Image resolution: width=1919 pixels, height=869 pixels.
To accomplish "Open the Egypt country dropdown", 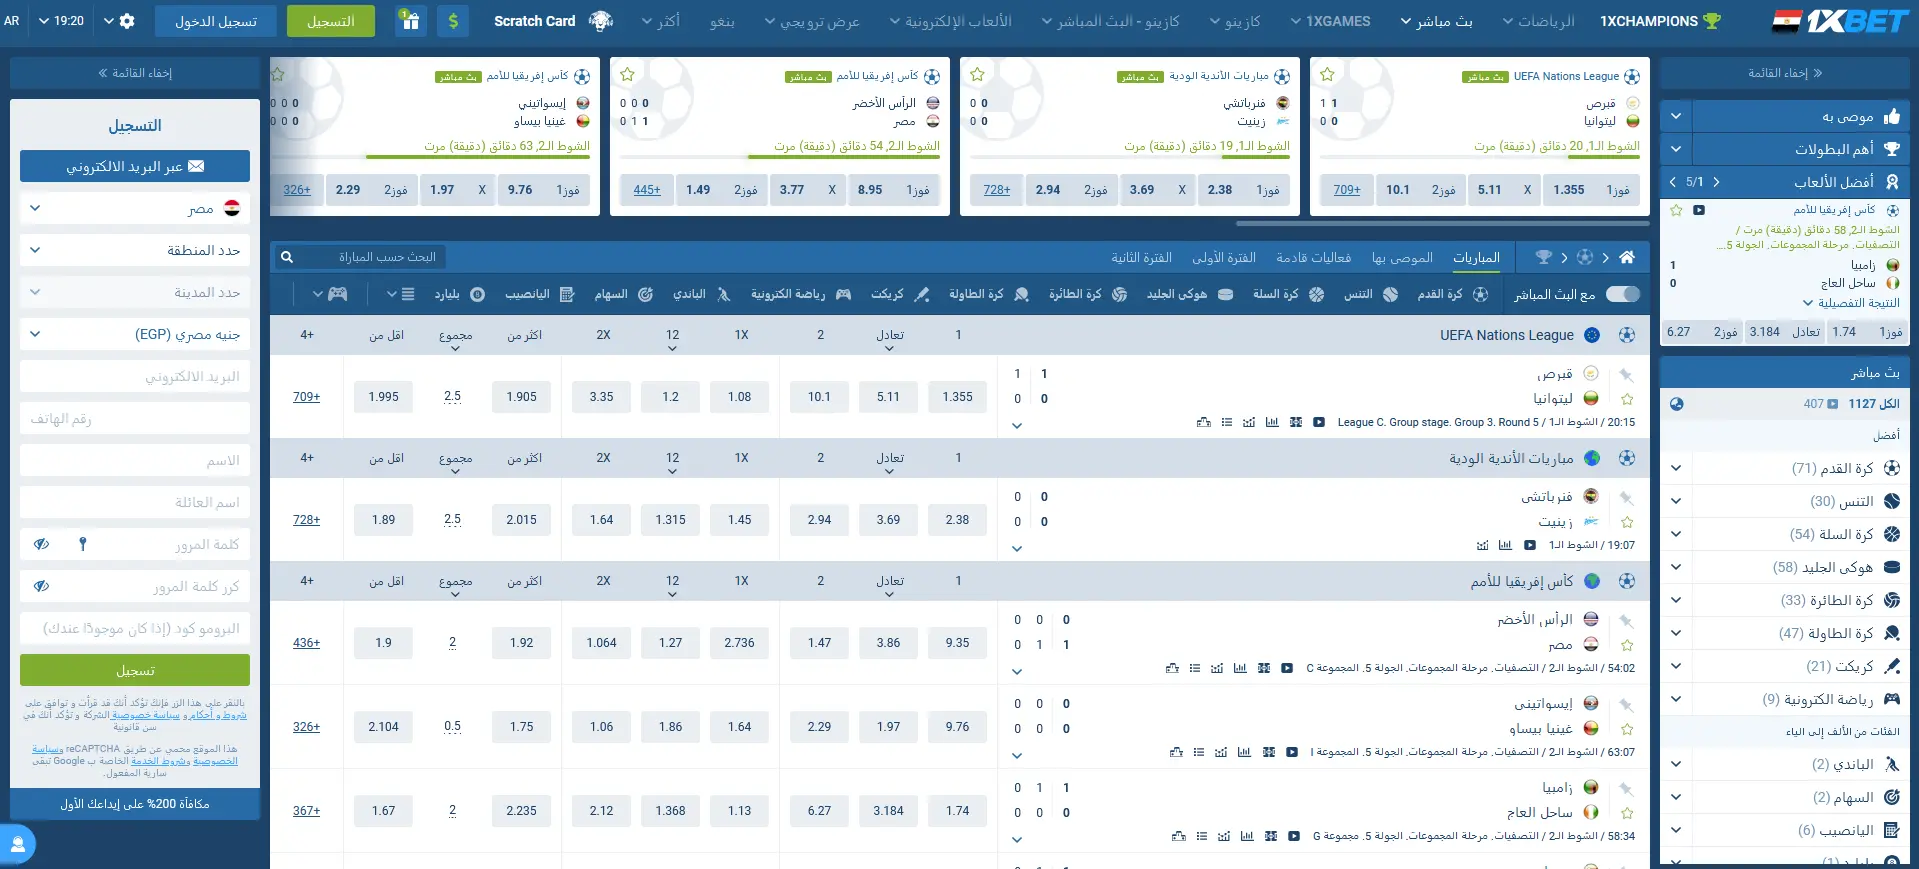I will pyautogui.click(x=135, y=208).
